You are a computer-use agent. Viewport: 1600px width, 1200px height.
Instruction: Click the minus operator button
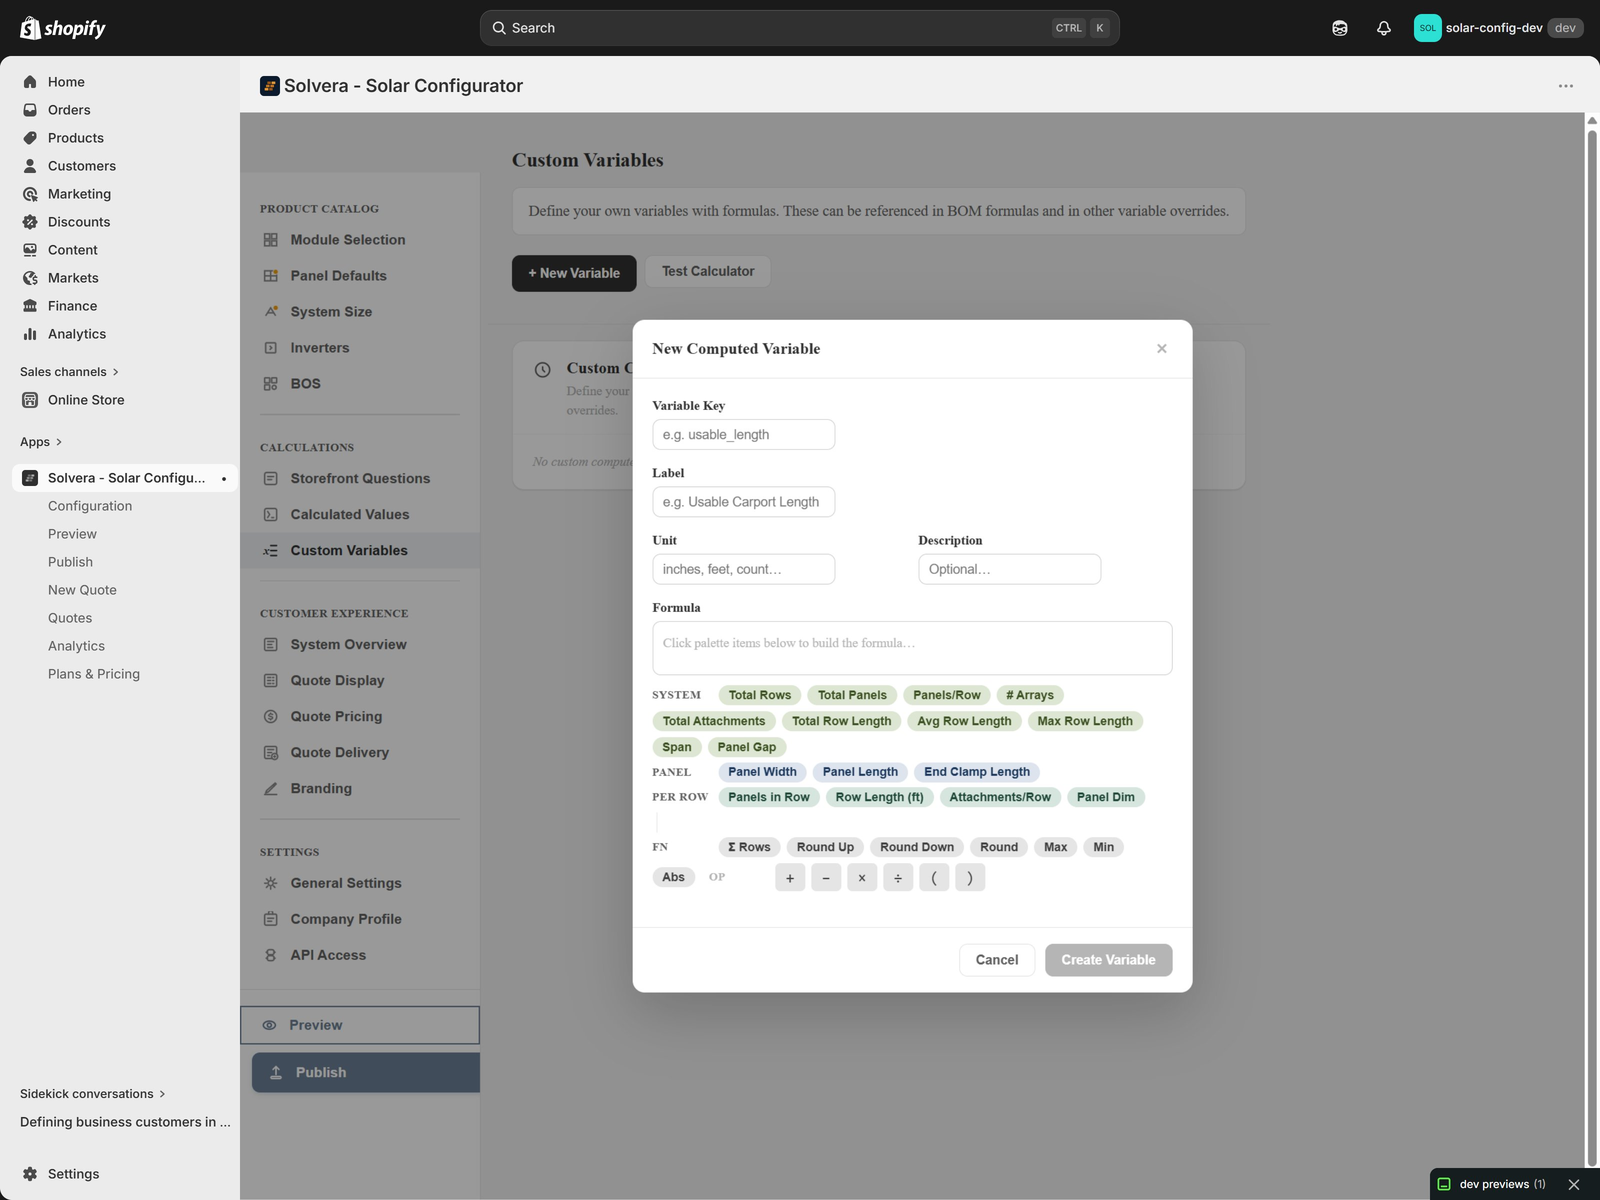(x=826, y=878)
